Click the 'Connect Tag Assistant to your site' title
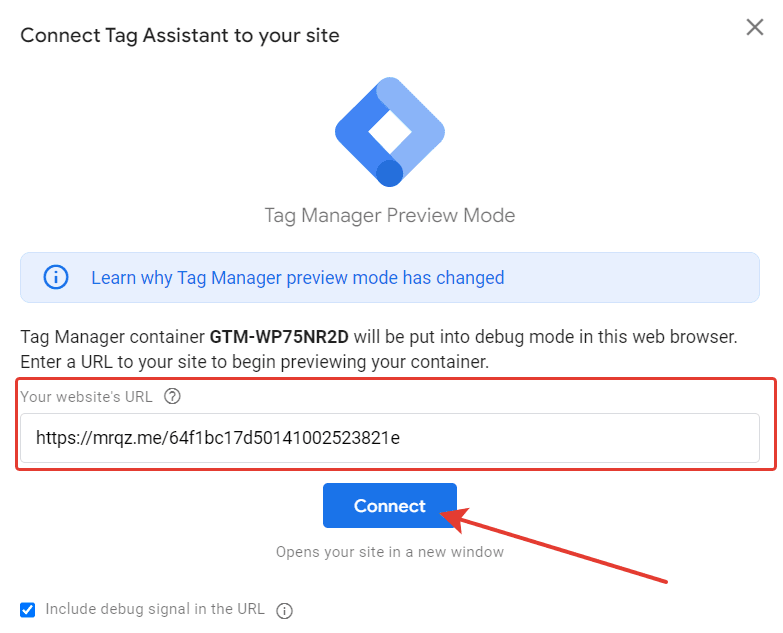Image resolution: width=783 pixels, height=633 pixels. (180, 36)
